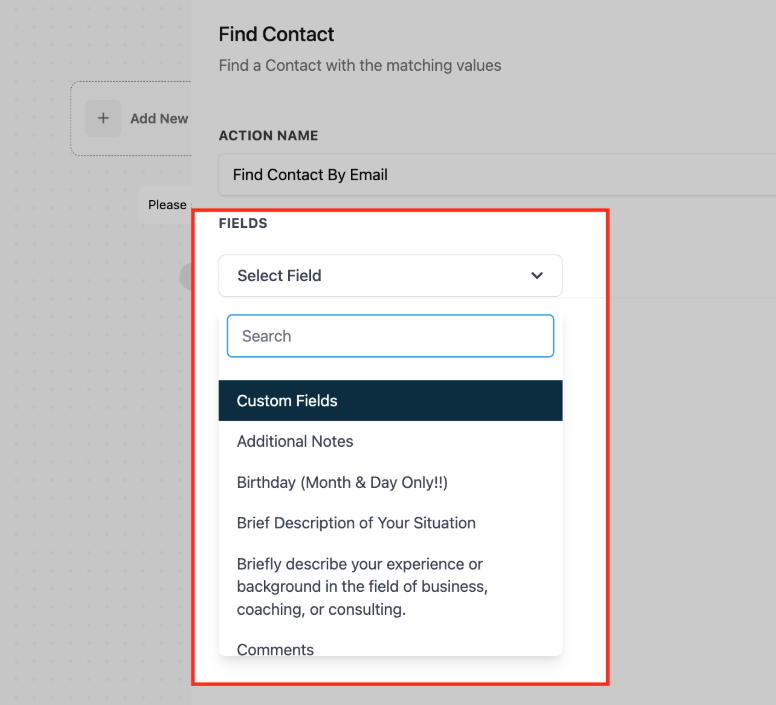Click the Find a Contact description subtitle
The height and width of the screenshot is (705, 776).
click(x=360, y=65)
